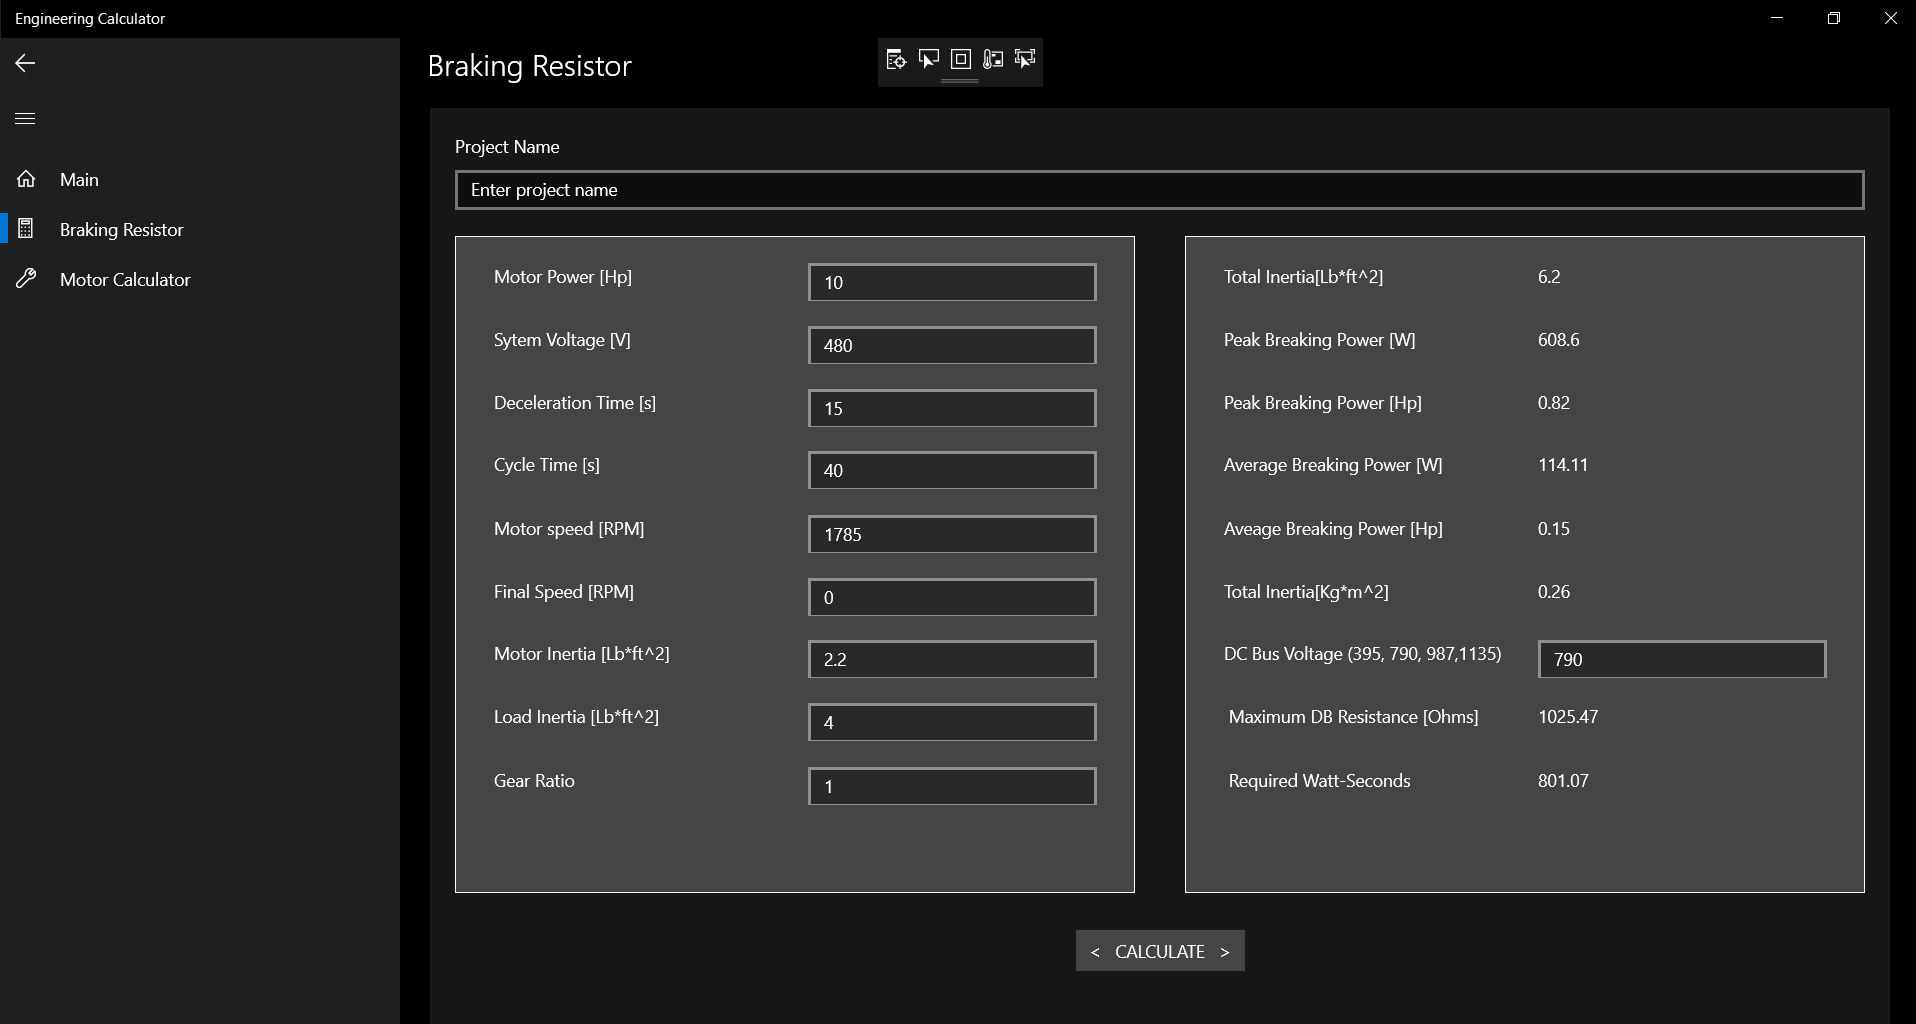Select the Load Inertia input field
Image resolution: width=1916 pixels, height=1024 pixels.
(x=952, y=722)
